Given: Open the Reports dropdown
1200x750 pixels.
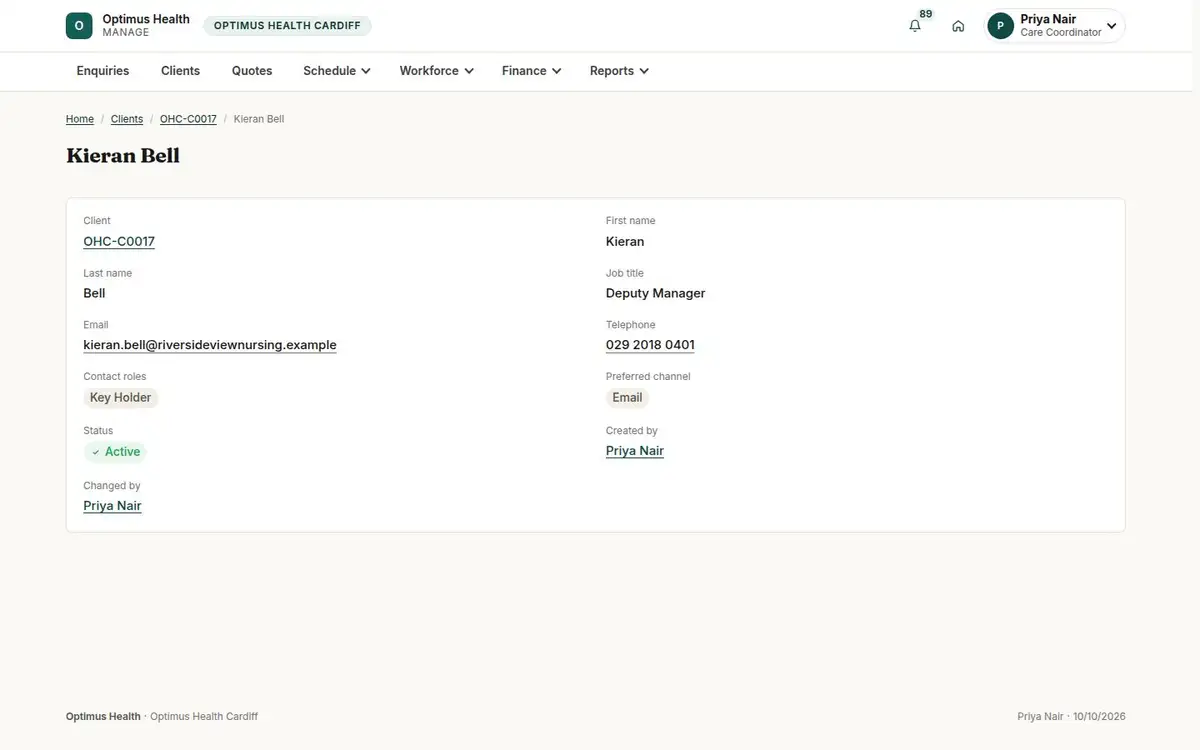Looking at the screenshot, I should coord(619,71).
